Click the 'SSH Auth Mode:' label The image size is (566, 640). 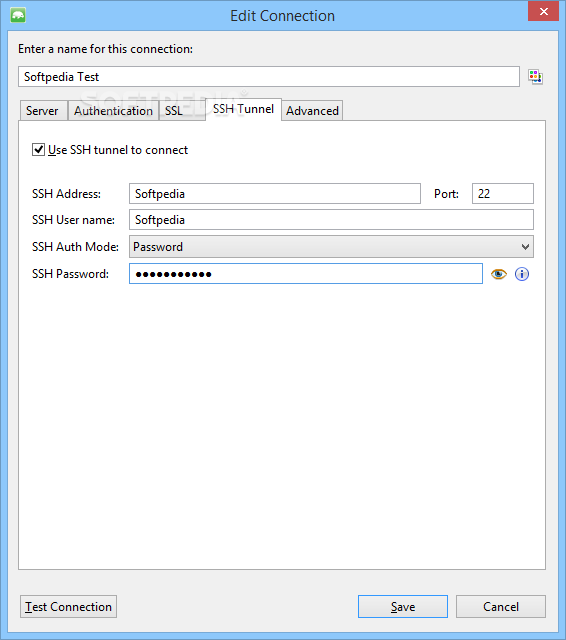pos(75,247)
